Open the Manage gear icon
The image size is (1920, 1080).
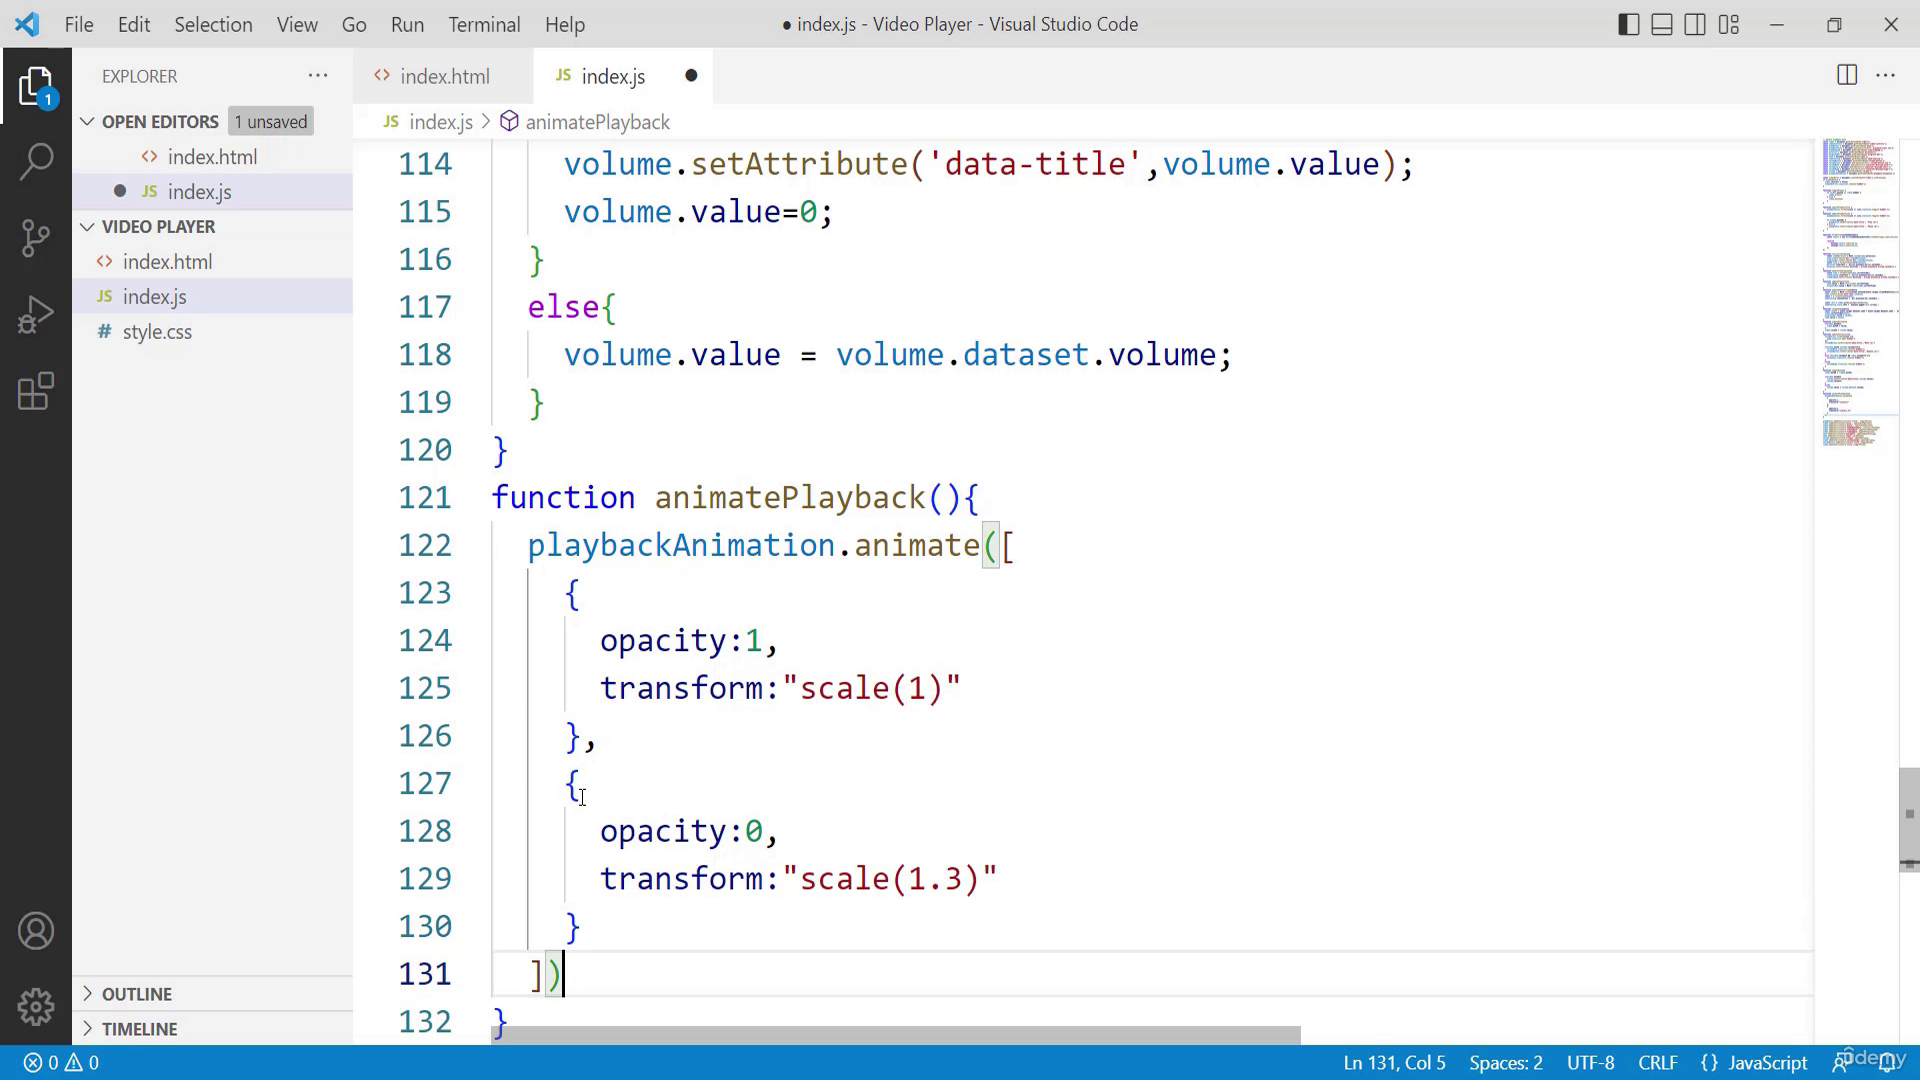(x=36, y=1006)
